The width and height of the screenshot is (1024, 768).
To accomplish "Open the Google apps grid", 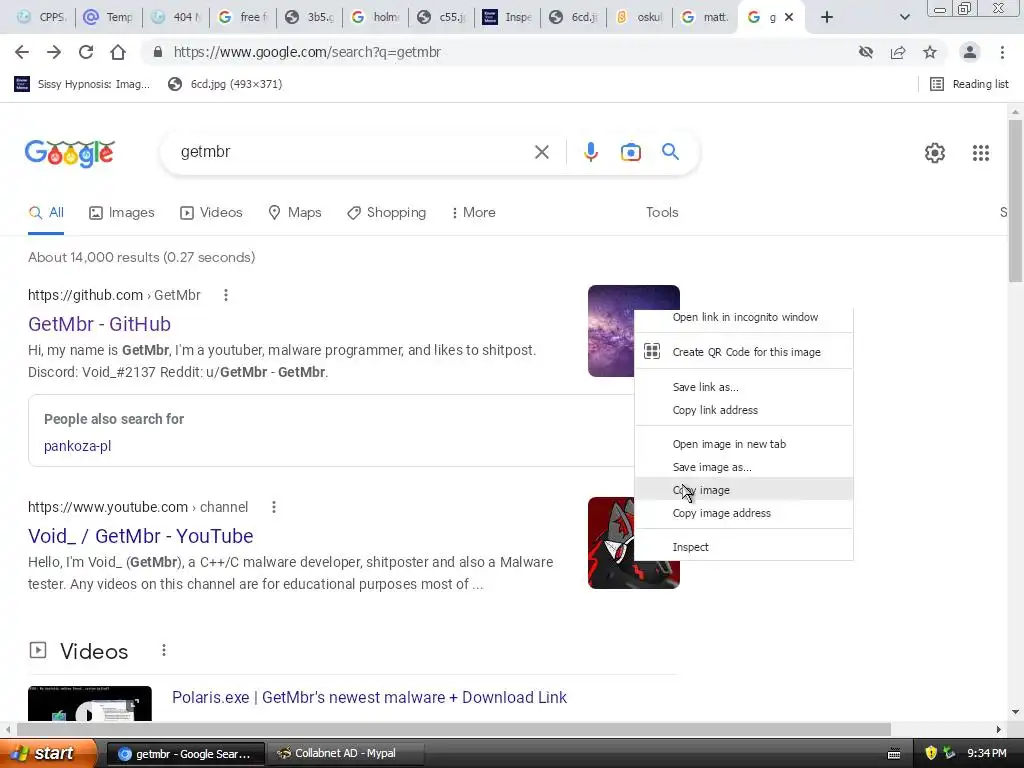I will tap(980, 153).
